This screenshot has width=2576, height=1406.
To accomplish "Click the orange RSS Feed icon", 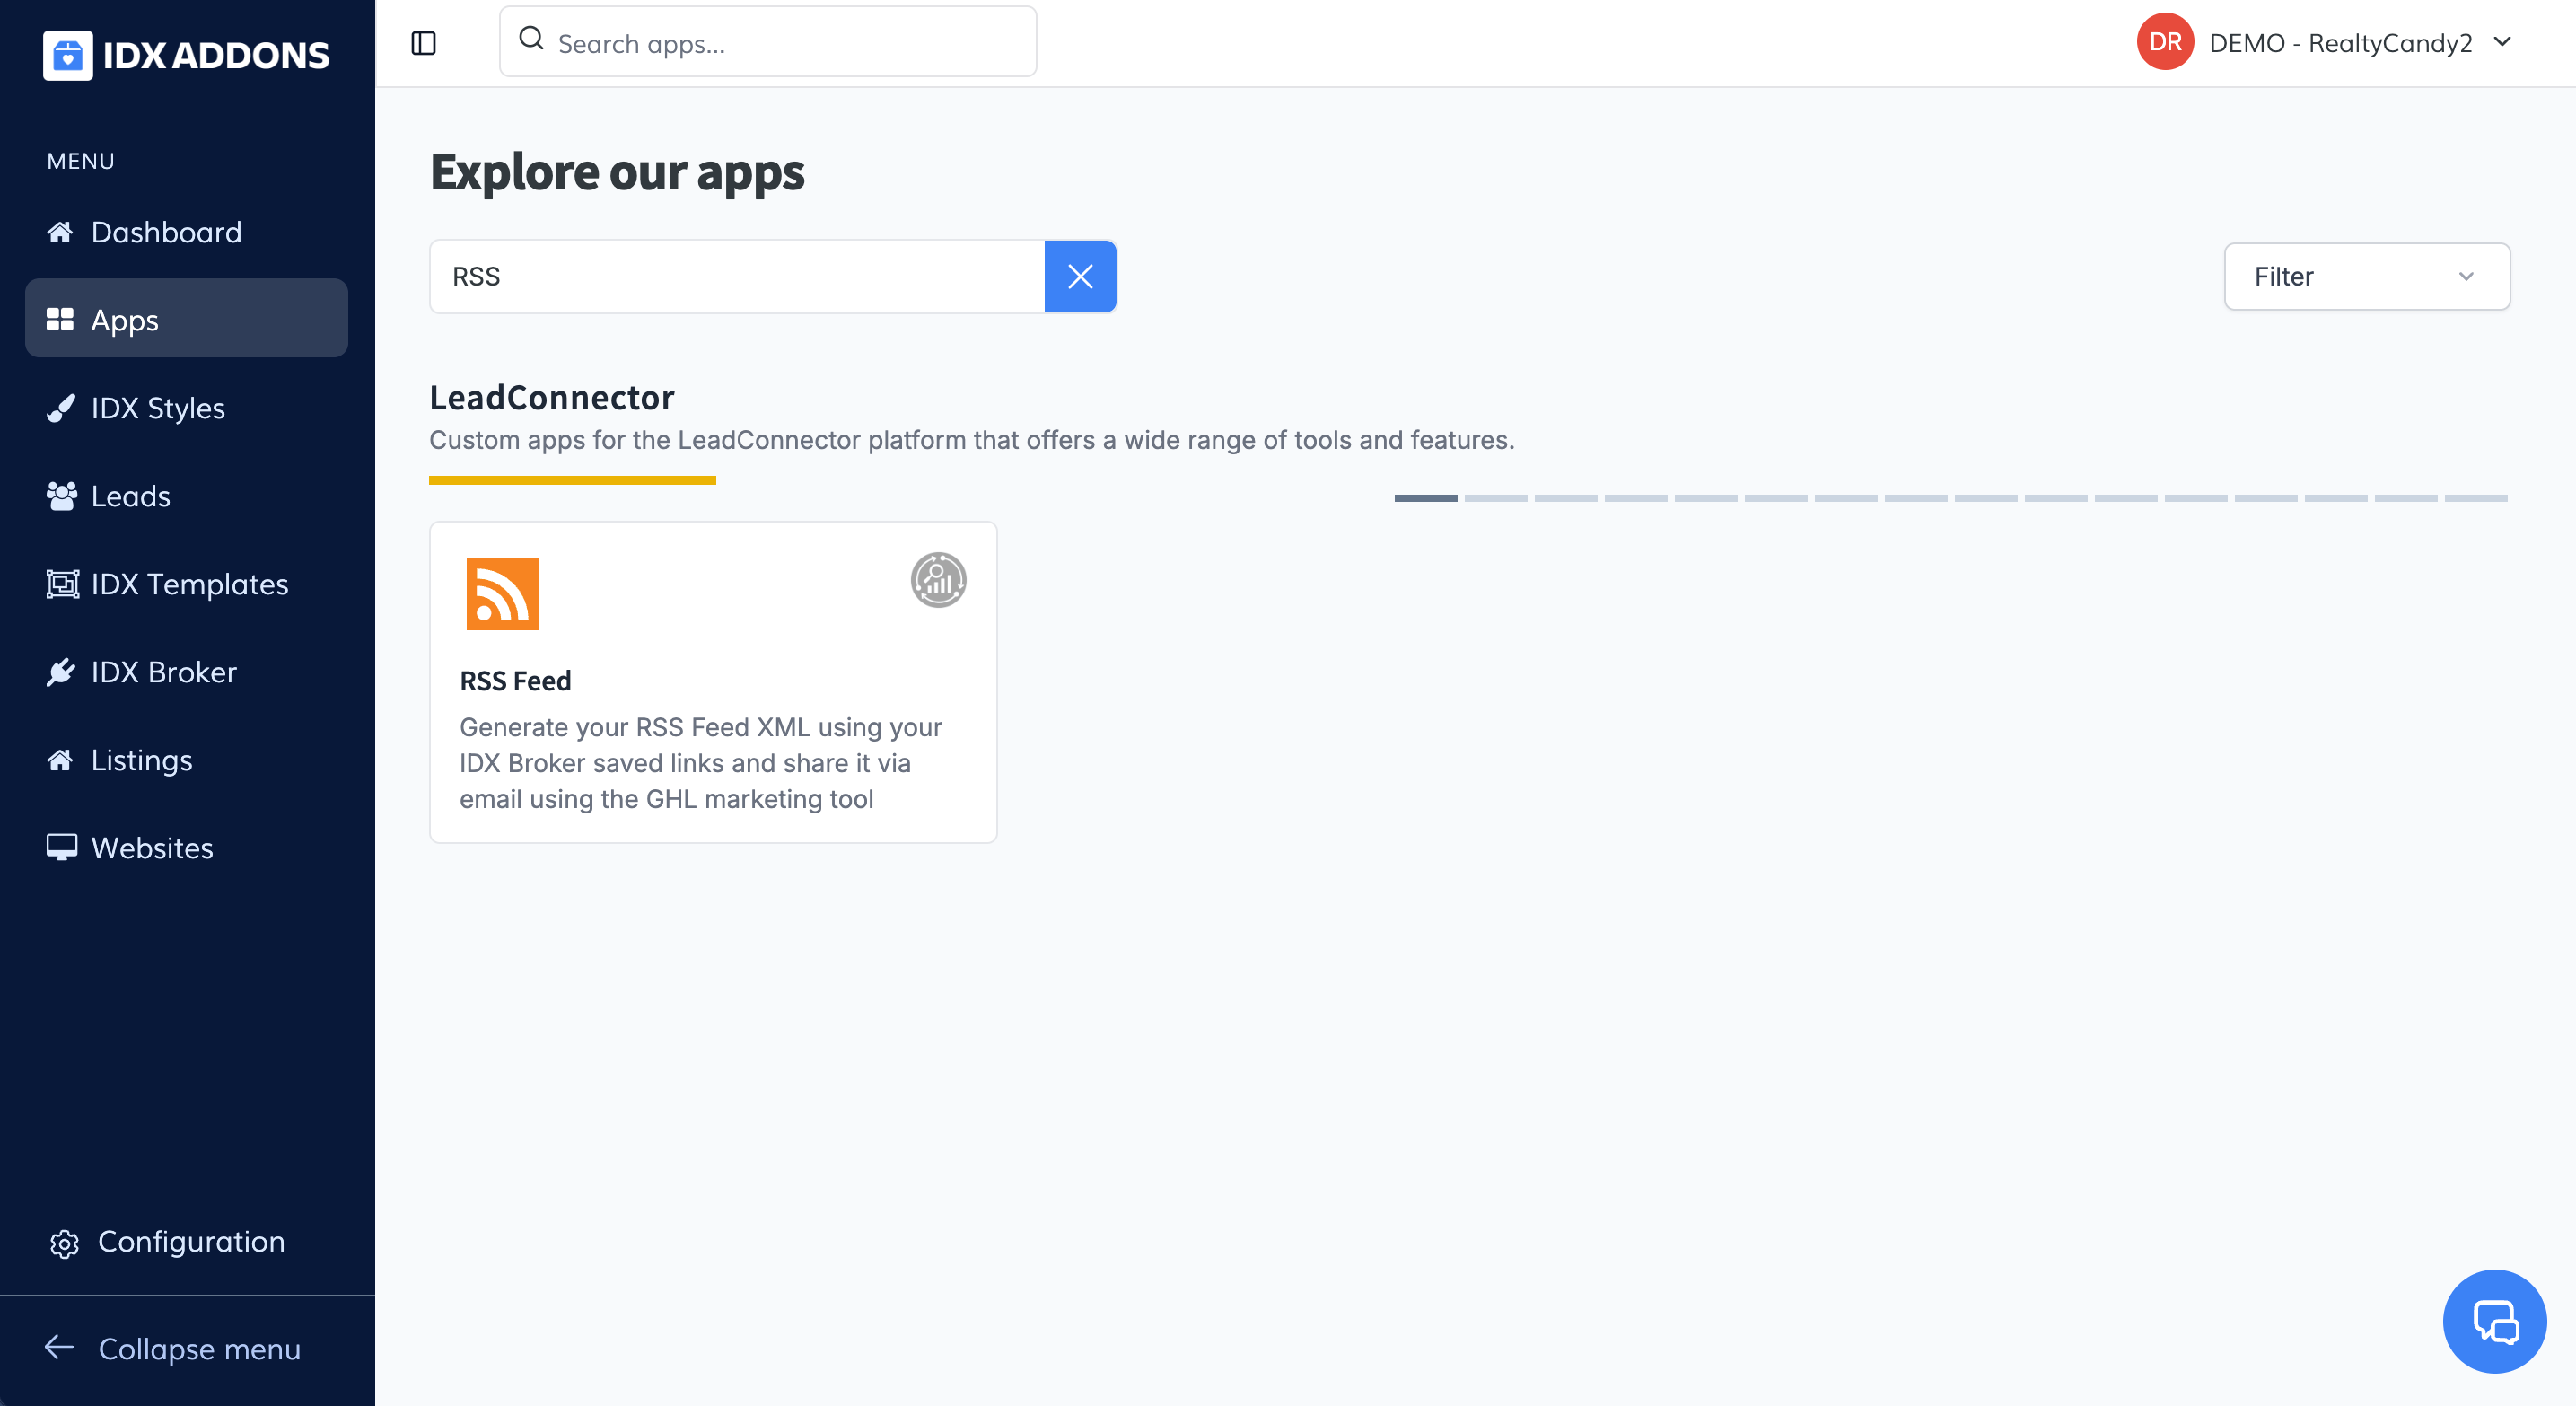I will pos(502,594).
